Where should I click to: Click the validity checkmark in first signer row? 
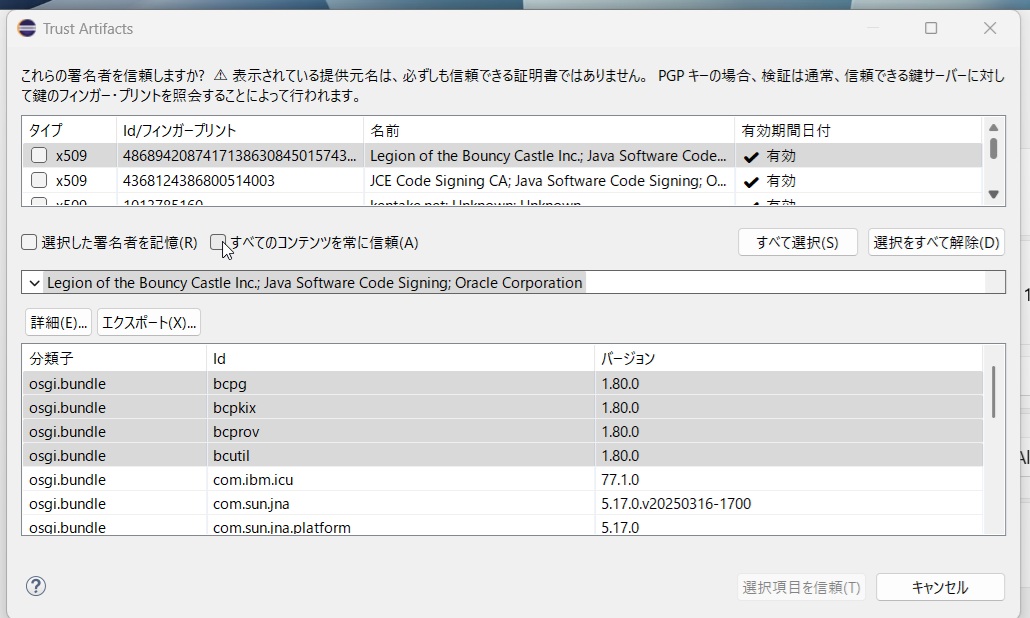click(751, 156)
